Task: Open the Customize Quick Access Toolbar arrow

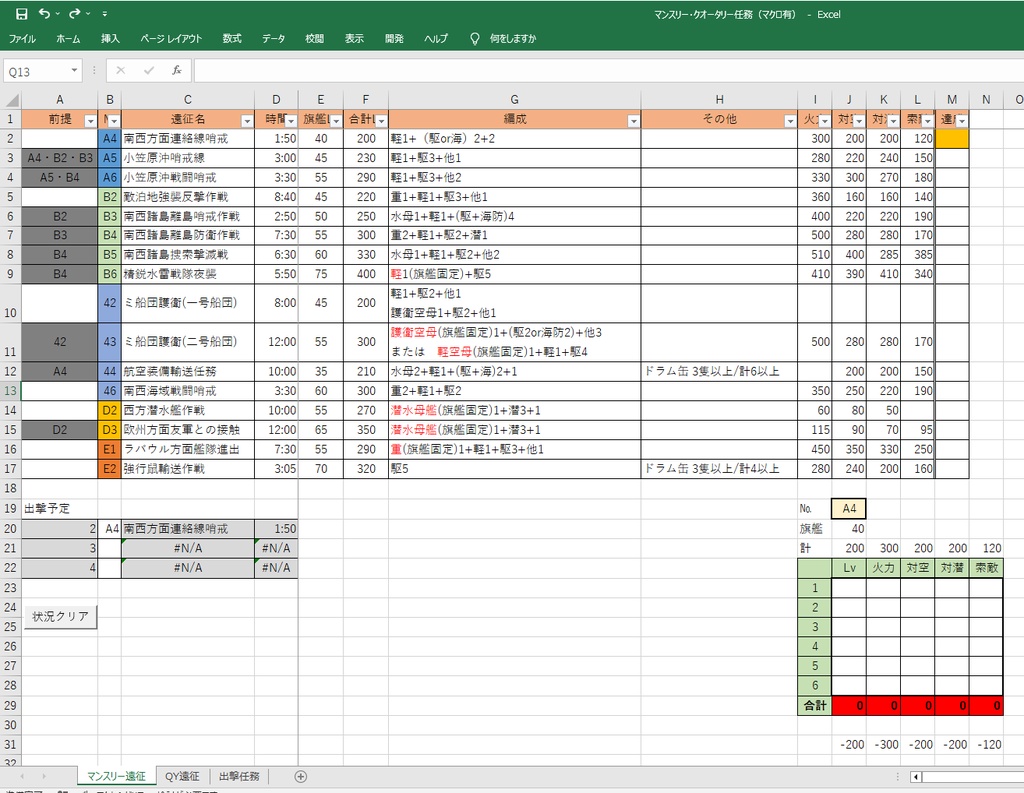Action: click(x=104, y=14)
